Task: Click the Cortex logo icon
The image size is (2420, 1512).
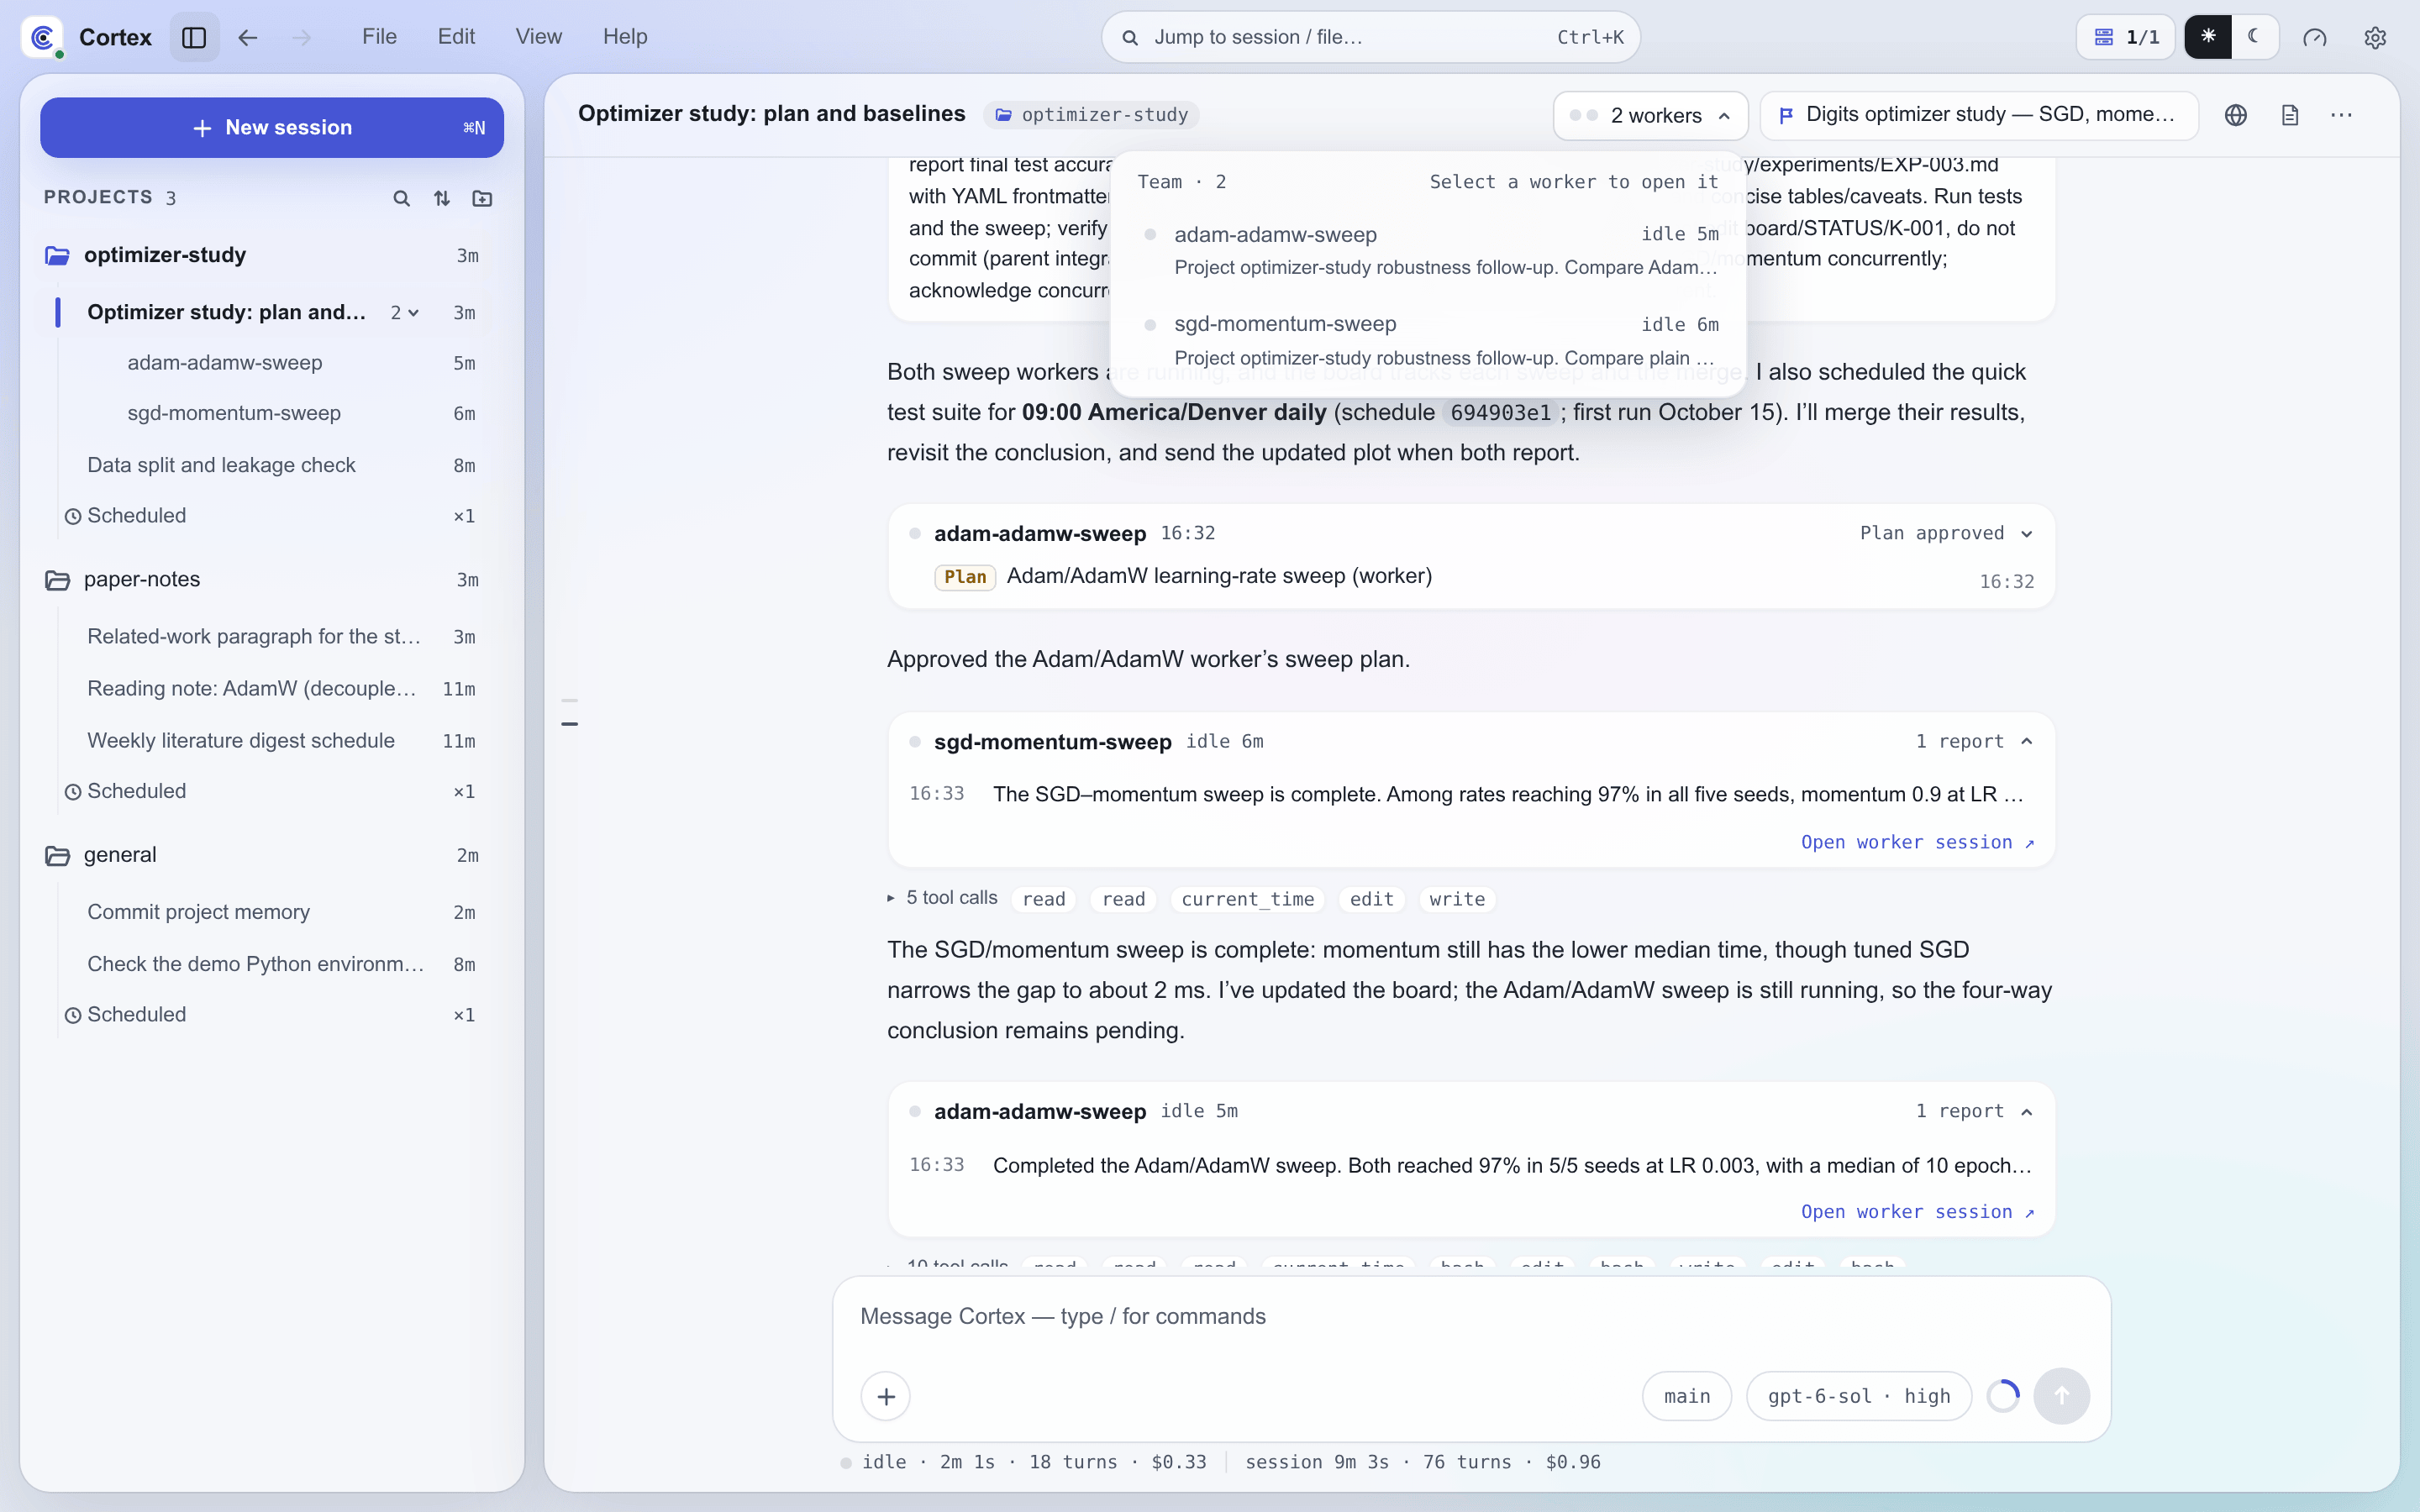Action: click(42, 37)
